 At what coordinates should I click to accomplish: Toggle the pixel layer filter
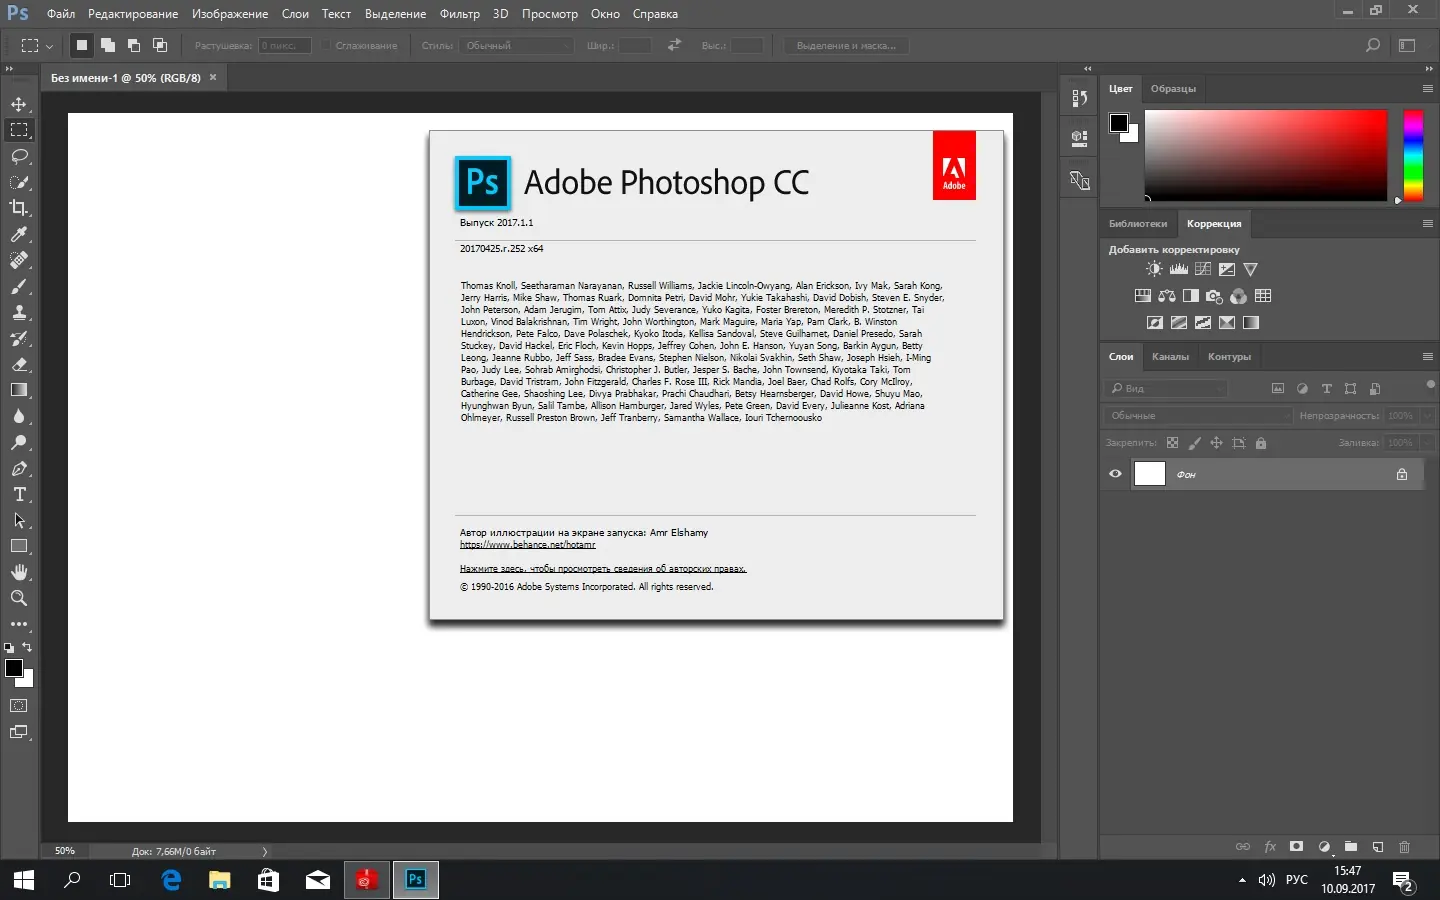click(x=1278, y=388)
